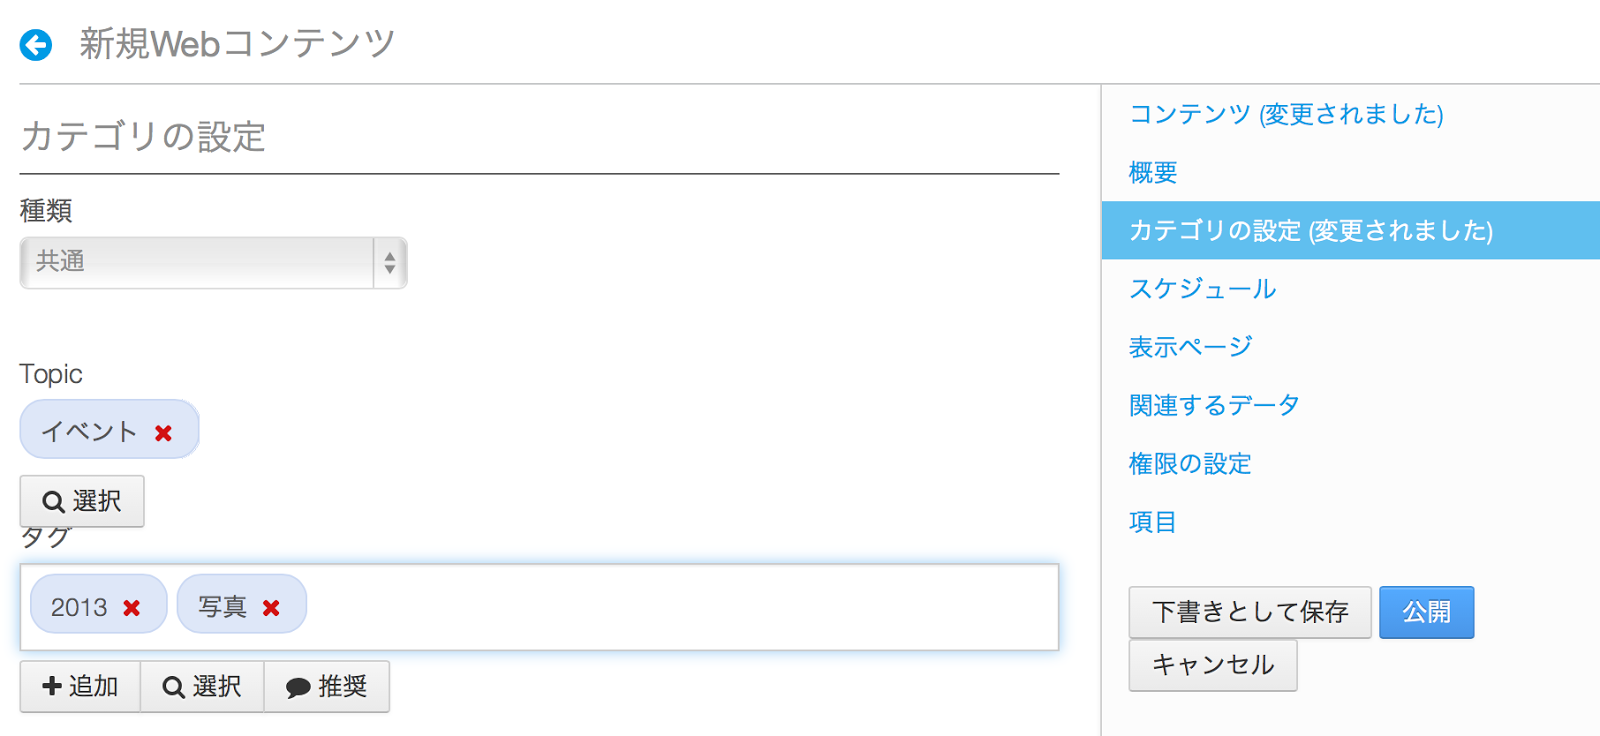The height and width of the screenshot is (736, 1600).
Task: Navigate to スケジュール section
Action: tap(1203, 289)
